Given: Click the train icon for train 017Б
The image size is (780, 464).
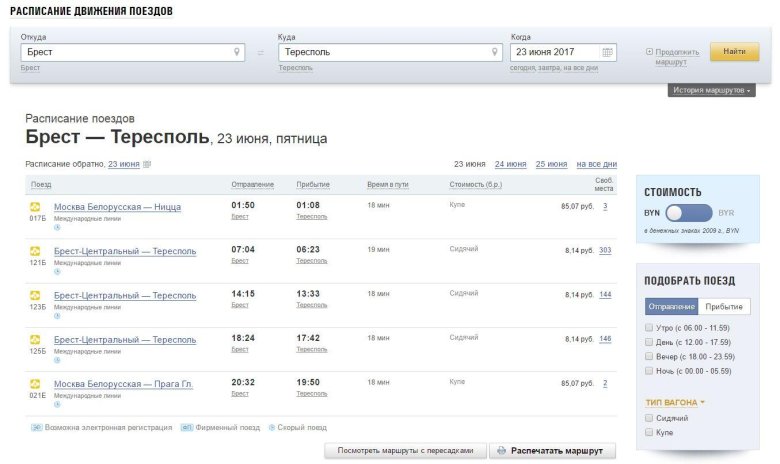Looking at the screenshot, I should coord(35,207).
